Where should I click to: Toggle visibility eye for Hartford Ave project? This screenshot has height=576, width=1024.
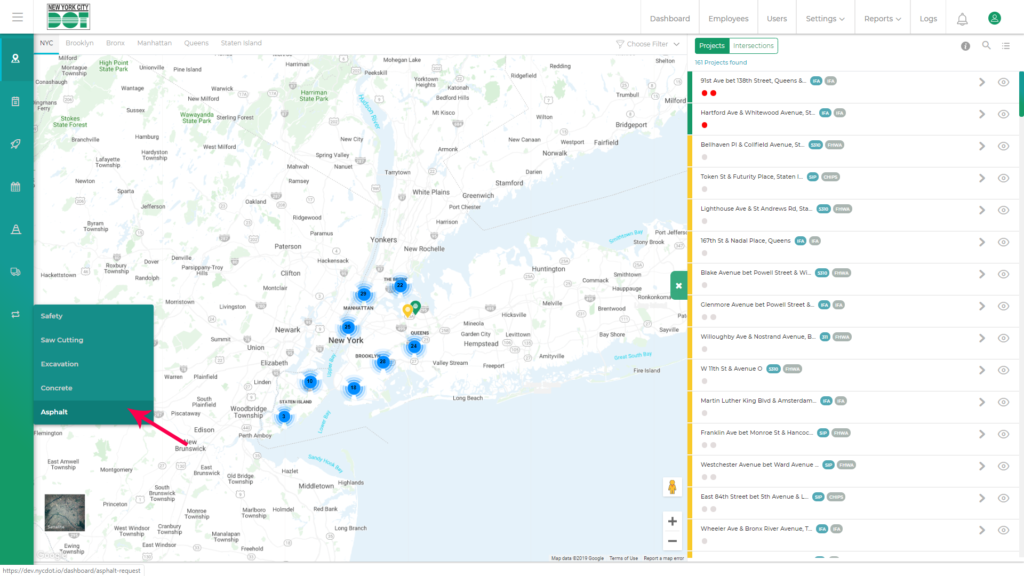click(1003, 114)
